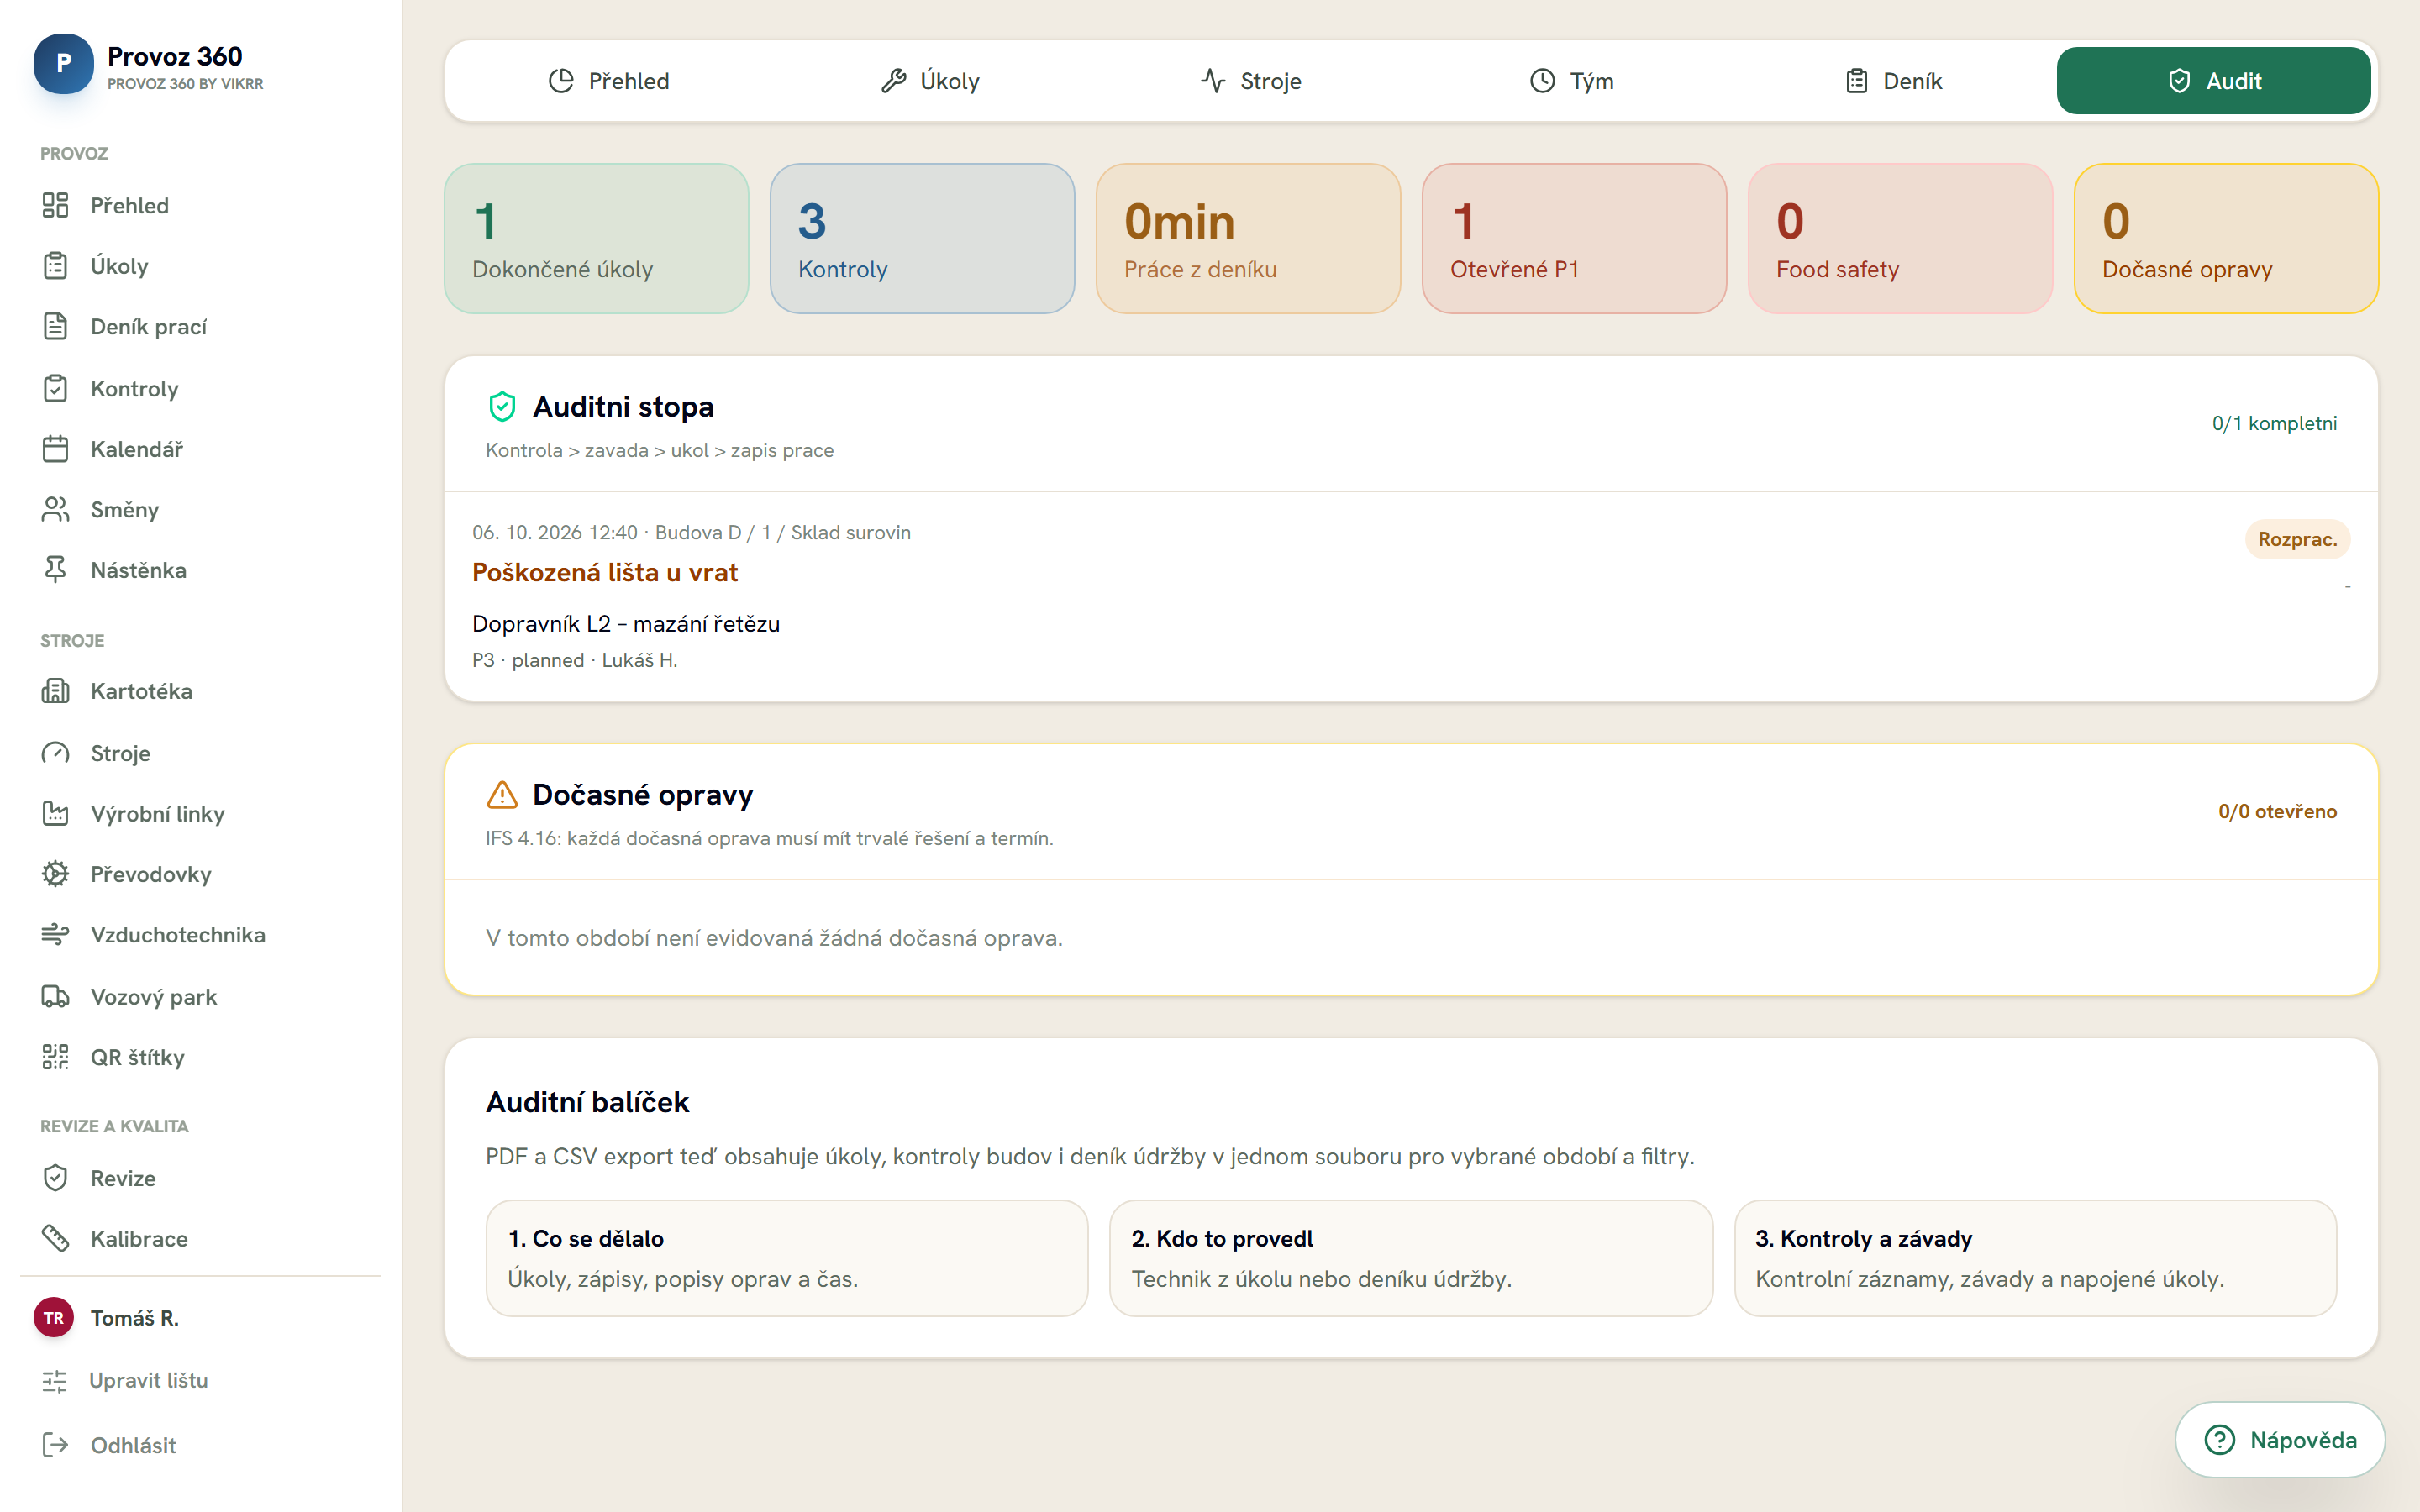Open the Vzduchotechnika wind icon

tap(55, 934)
